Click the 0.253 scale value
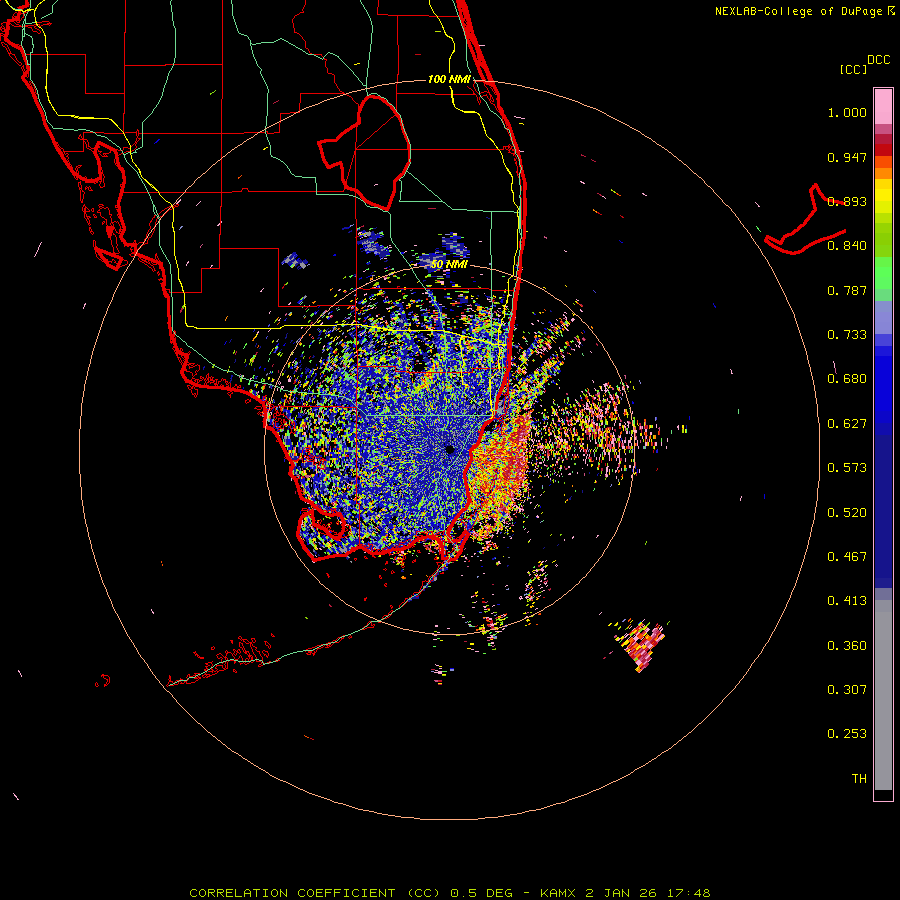Image resolution: width=900 pixels, height=900 pixels. tap(847, 734)
